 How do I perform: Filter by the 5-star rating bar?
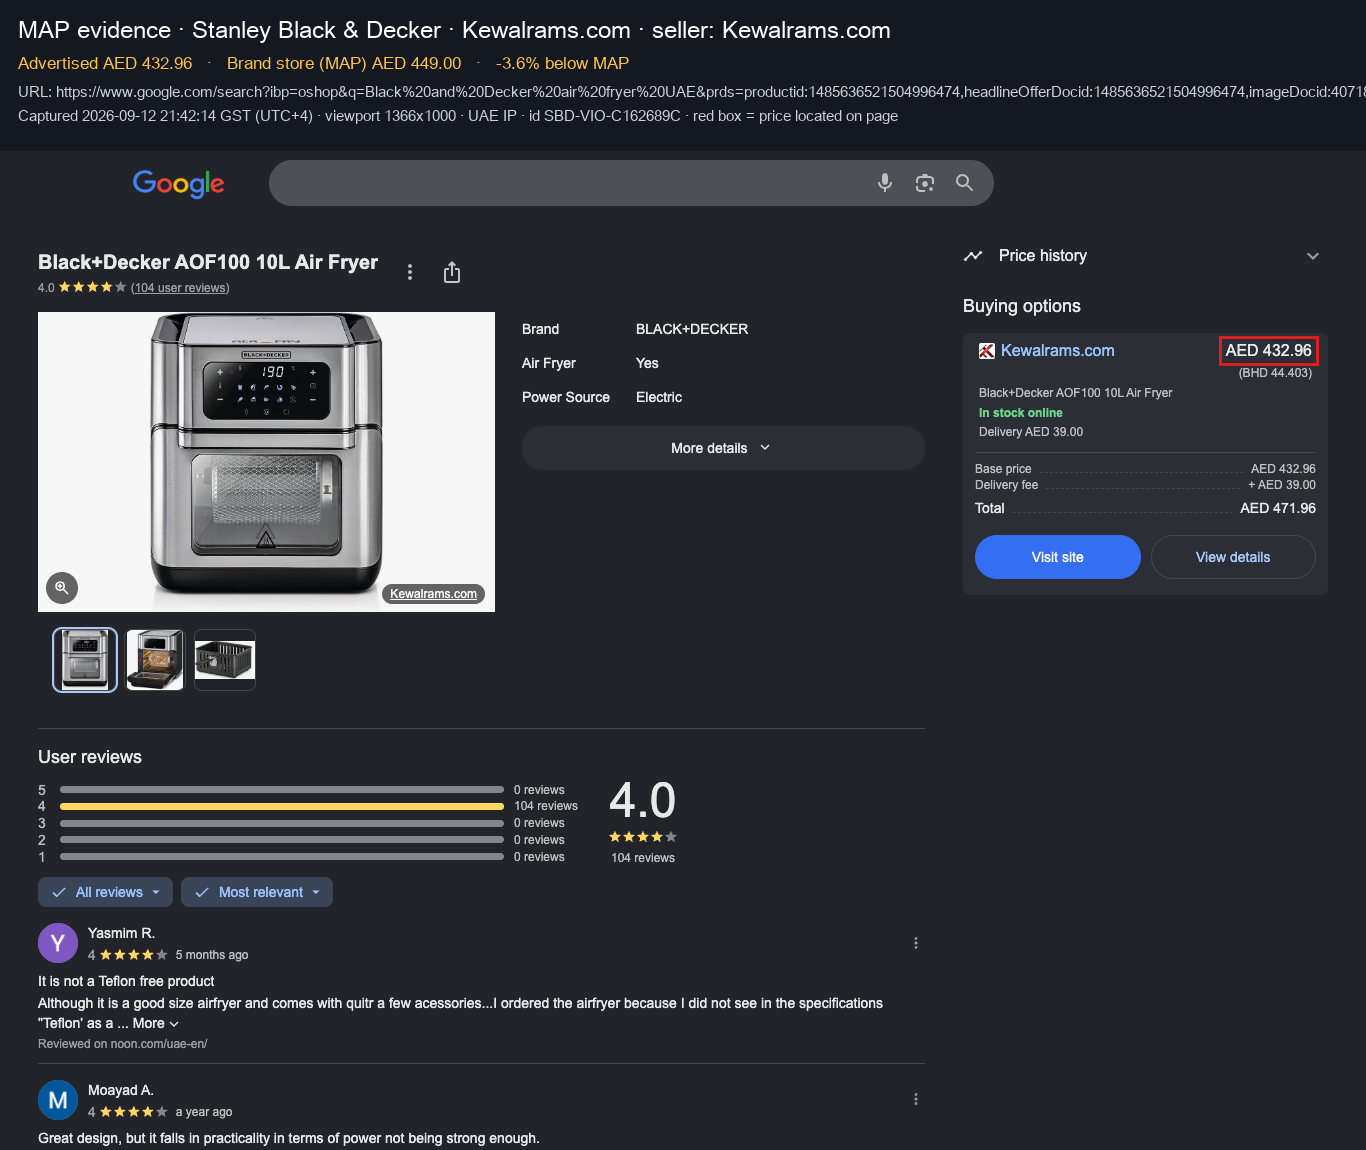click(x=282, y=790)
